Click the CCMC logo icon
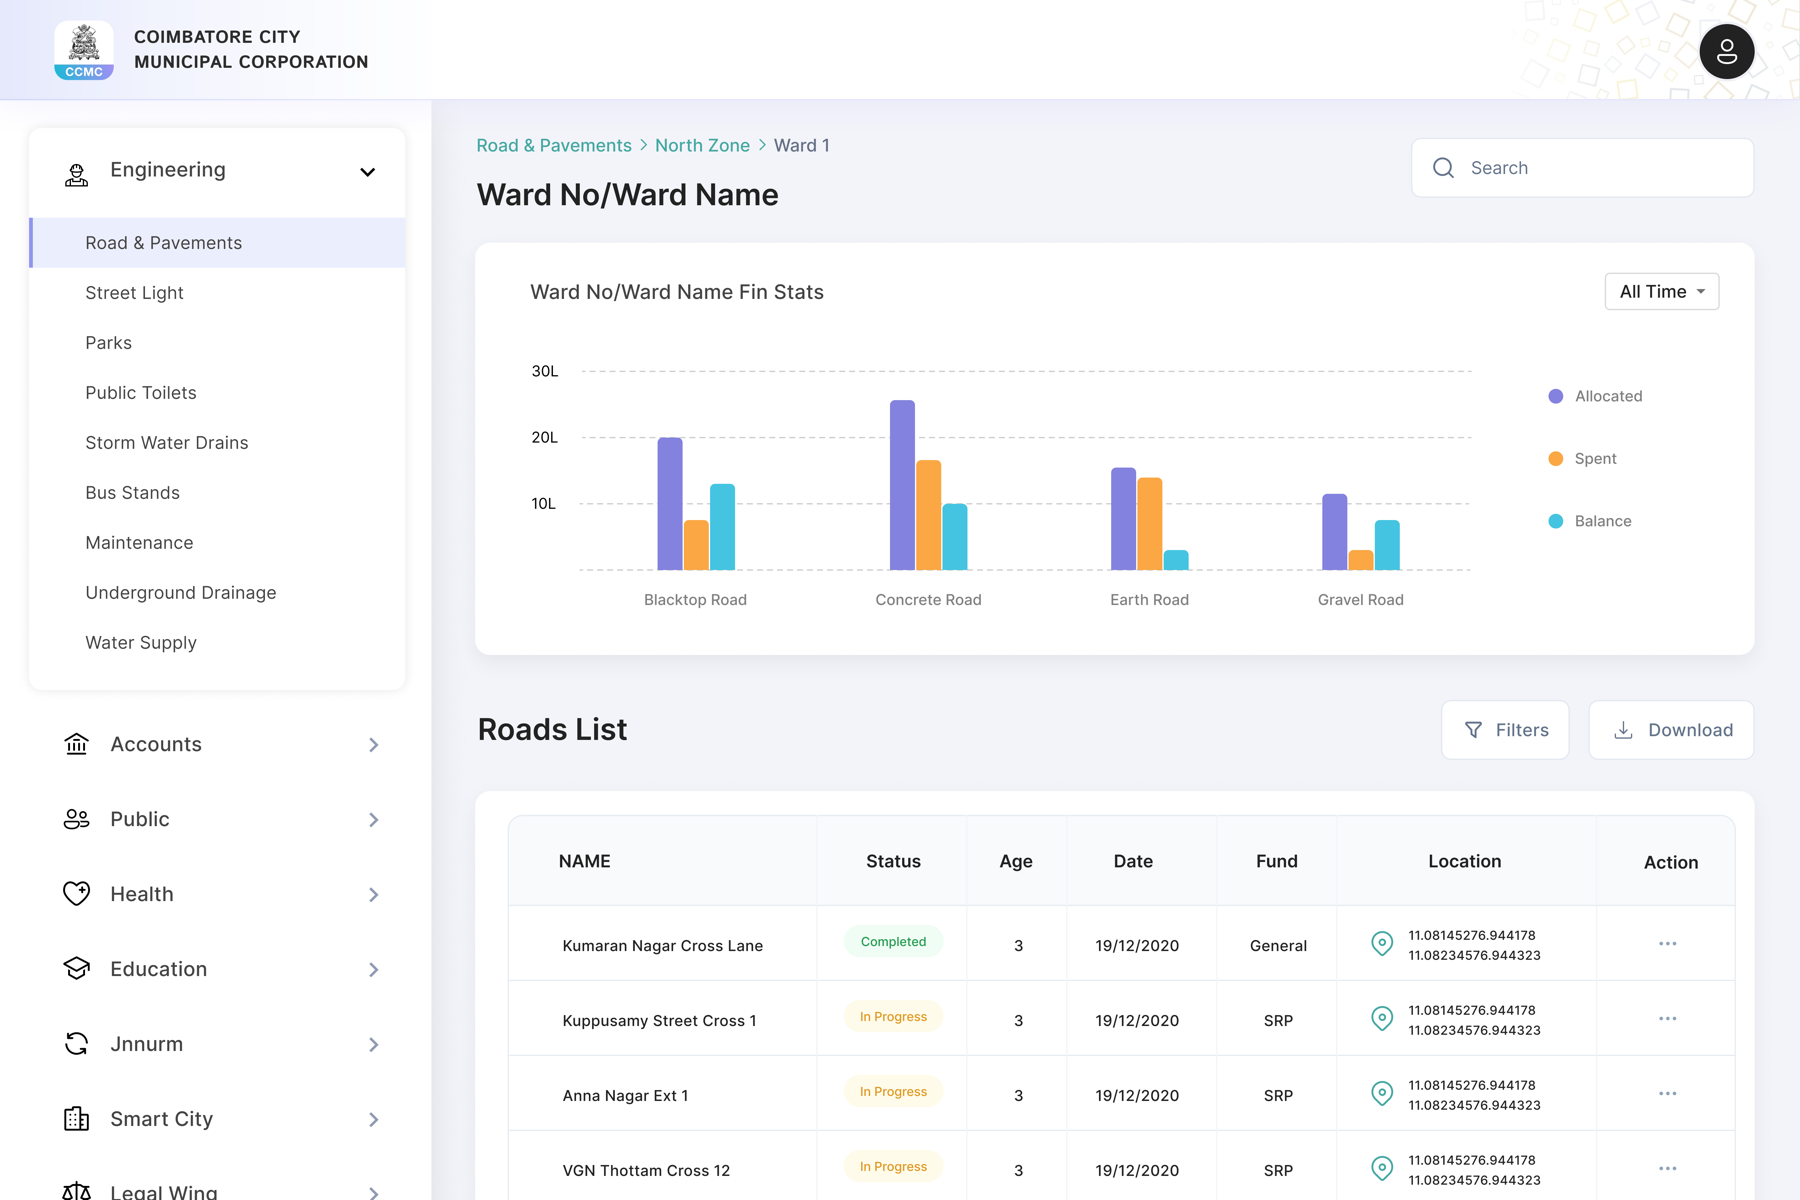Image resolution: width=1800 pixels, height=1200 pixels. [x=84, y=50]
